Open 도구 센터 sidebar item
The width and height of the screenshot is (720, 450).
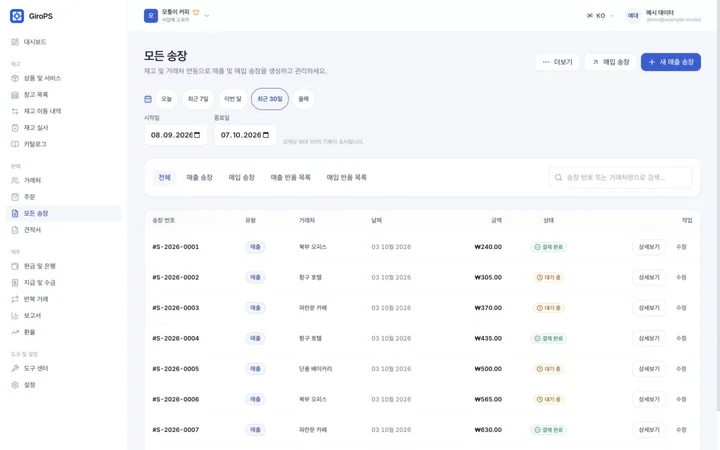(x=64, y=369)
